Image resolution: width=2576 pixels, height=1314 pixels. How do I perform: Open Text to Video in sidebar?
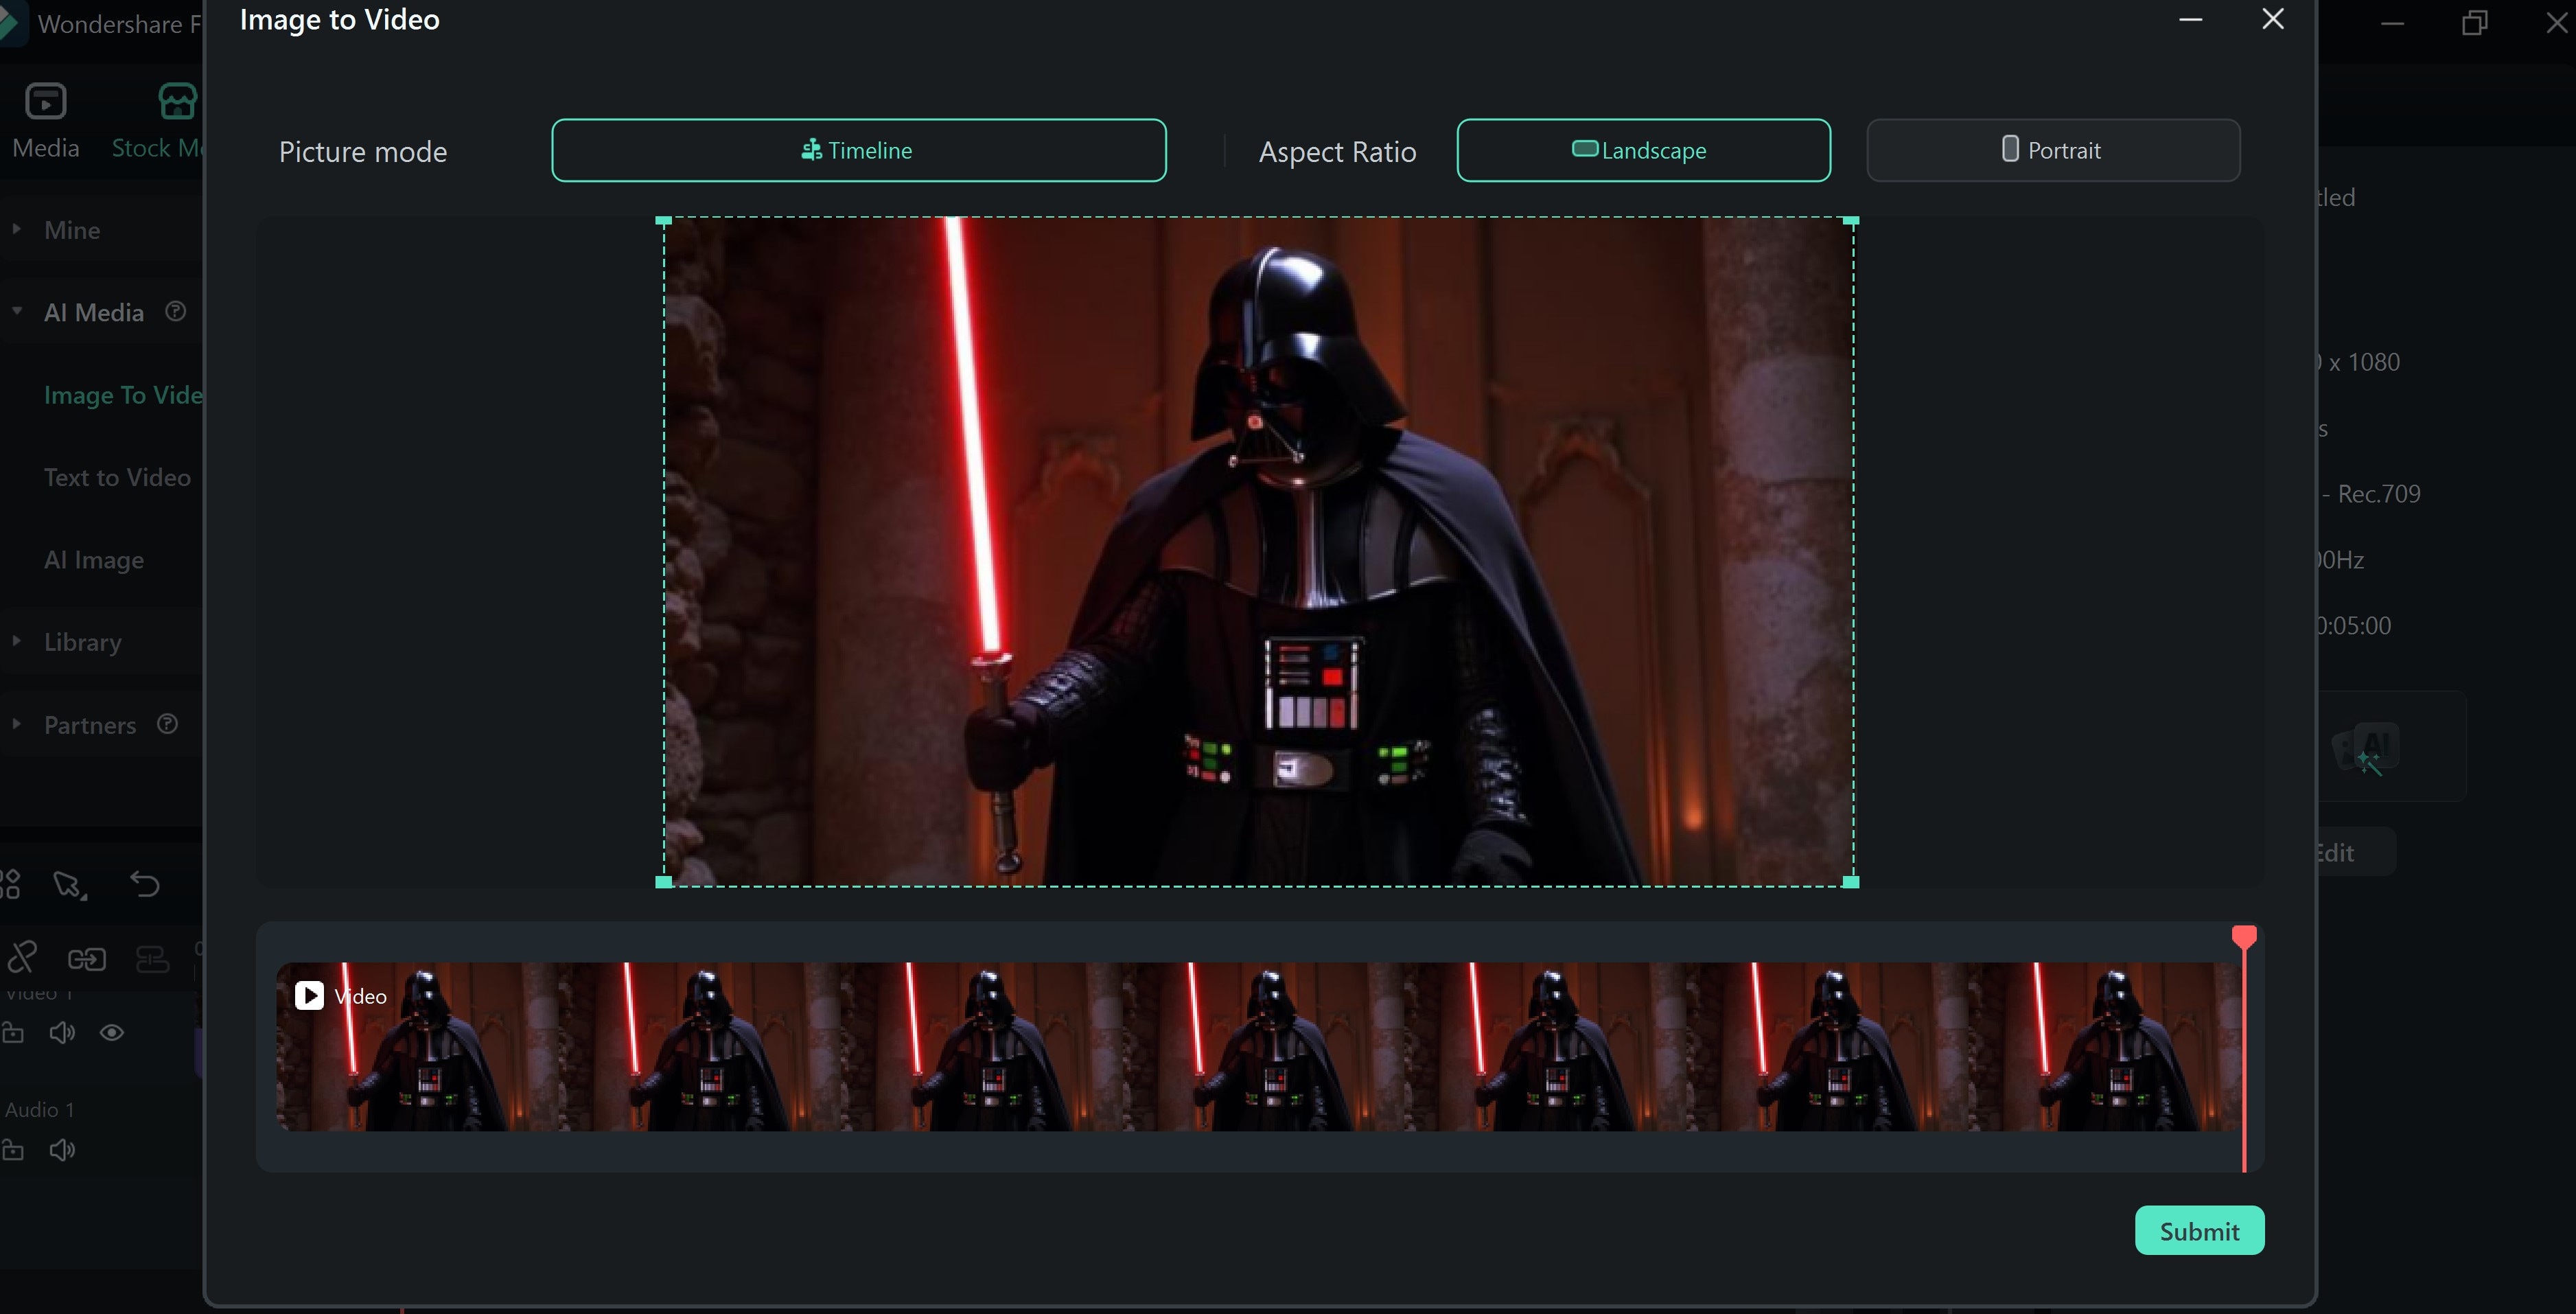point(117,477)
